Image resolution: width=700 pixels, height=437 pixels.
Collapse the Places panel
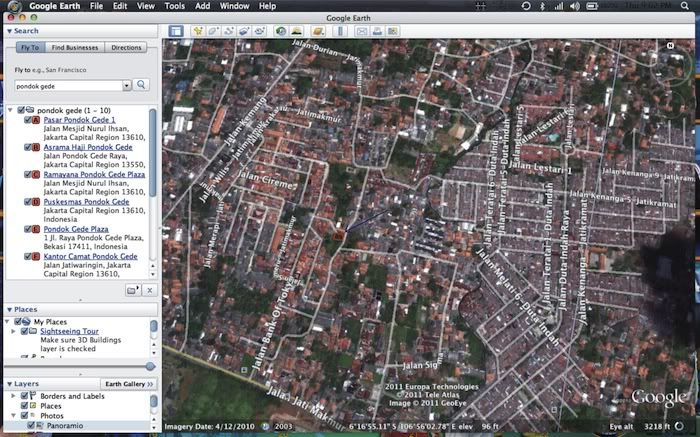9,309
